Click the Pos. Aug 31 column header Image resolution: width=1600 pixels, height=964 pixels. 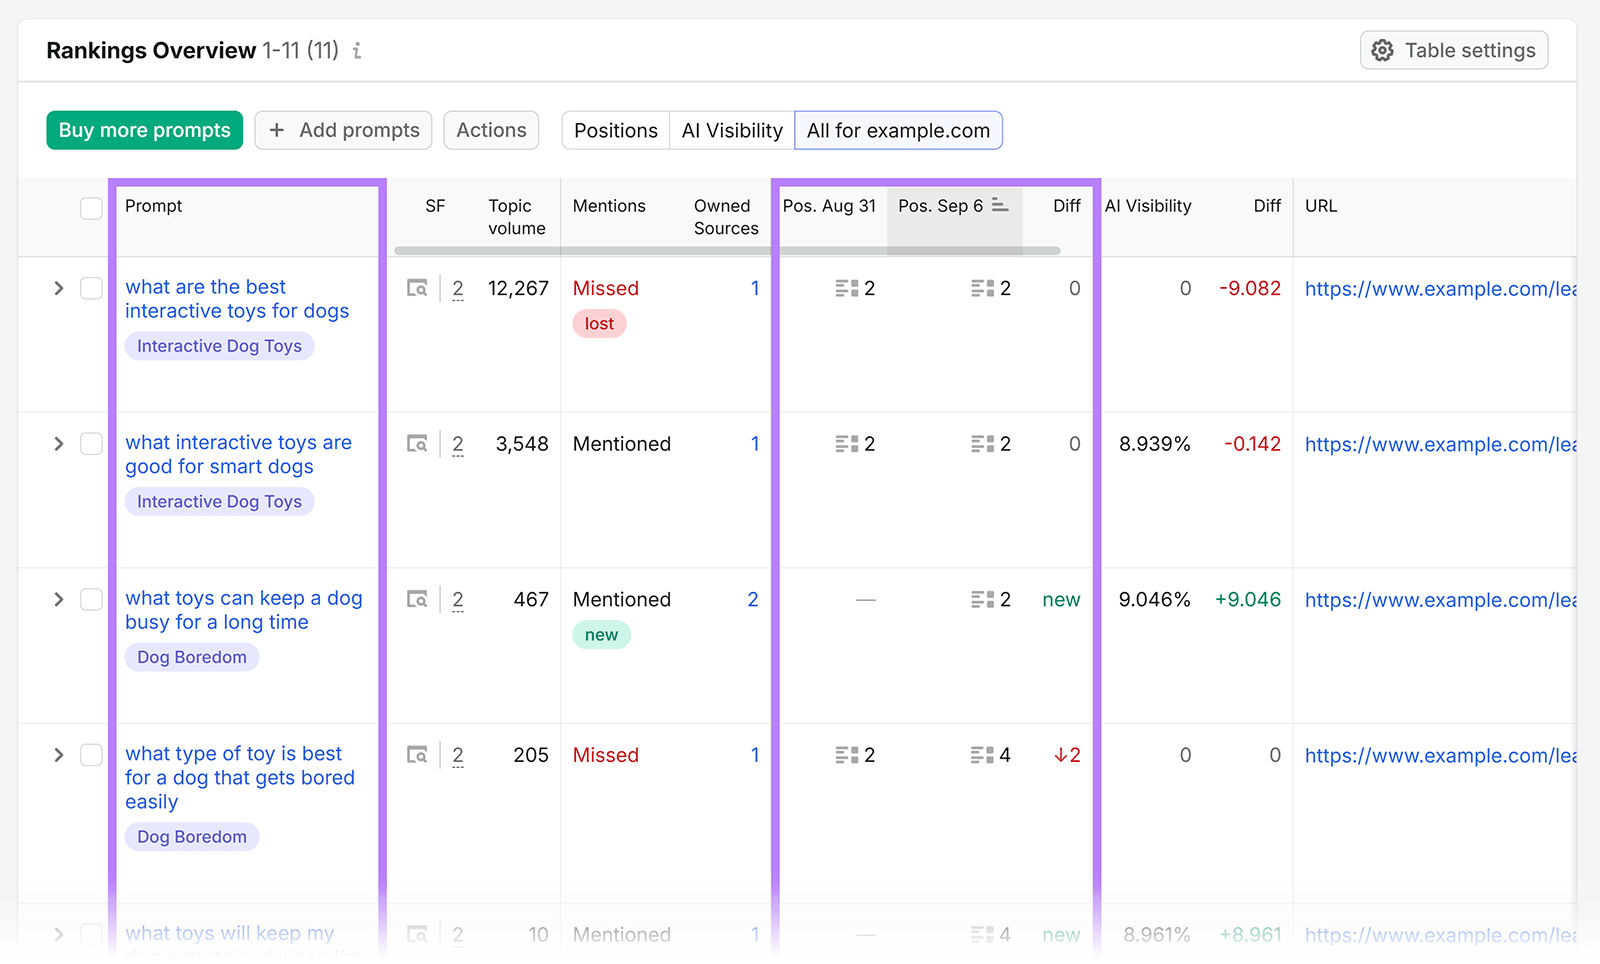pyautogui.click(x=829, y=206)
